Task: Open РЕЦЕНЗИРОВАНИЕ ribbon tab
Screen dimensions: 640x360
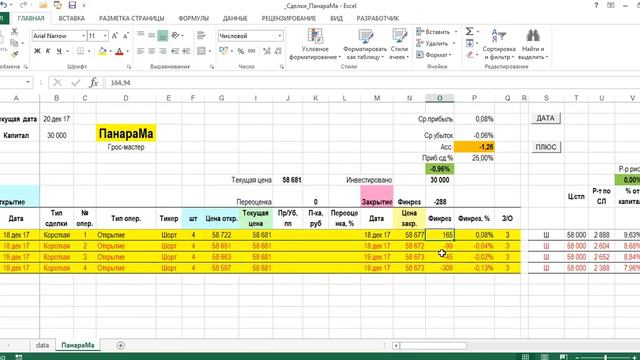Action: coord(289,18)
